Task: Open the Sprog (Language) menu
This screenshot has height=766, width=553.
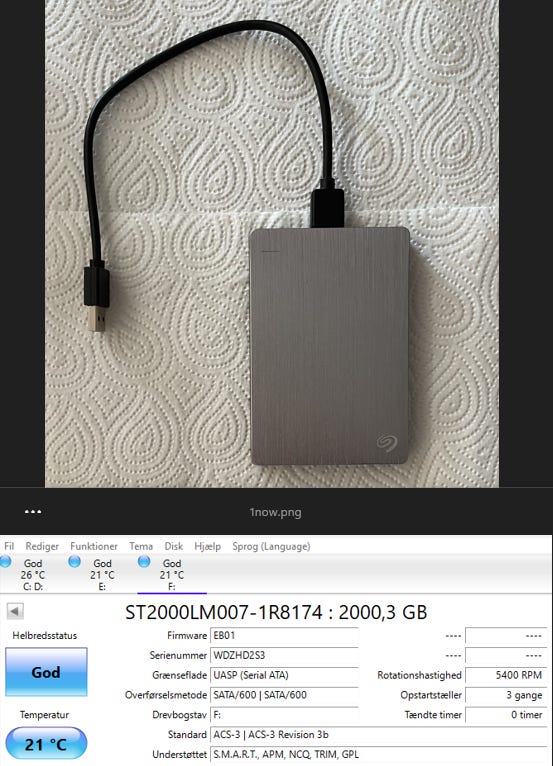Action: tap(271, 546)
